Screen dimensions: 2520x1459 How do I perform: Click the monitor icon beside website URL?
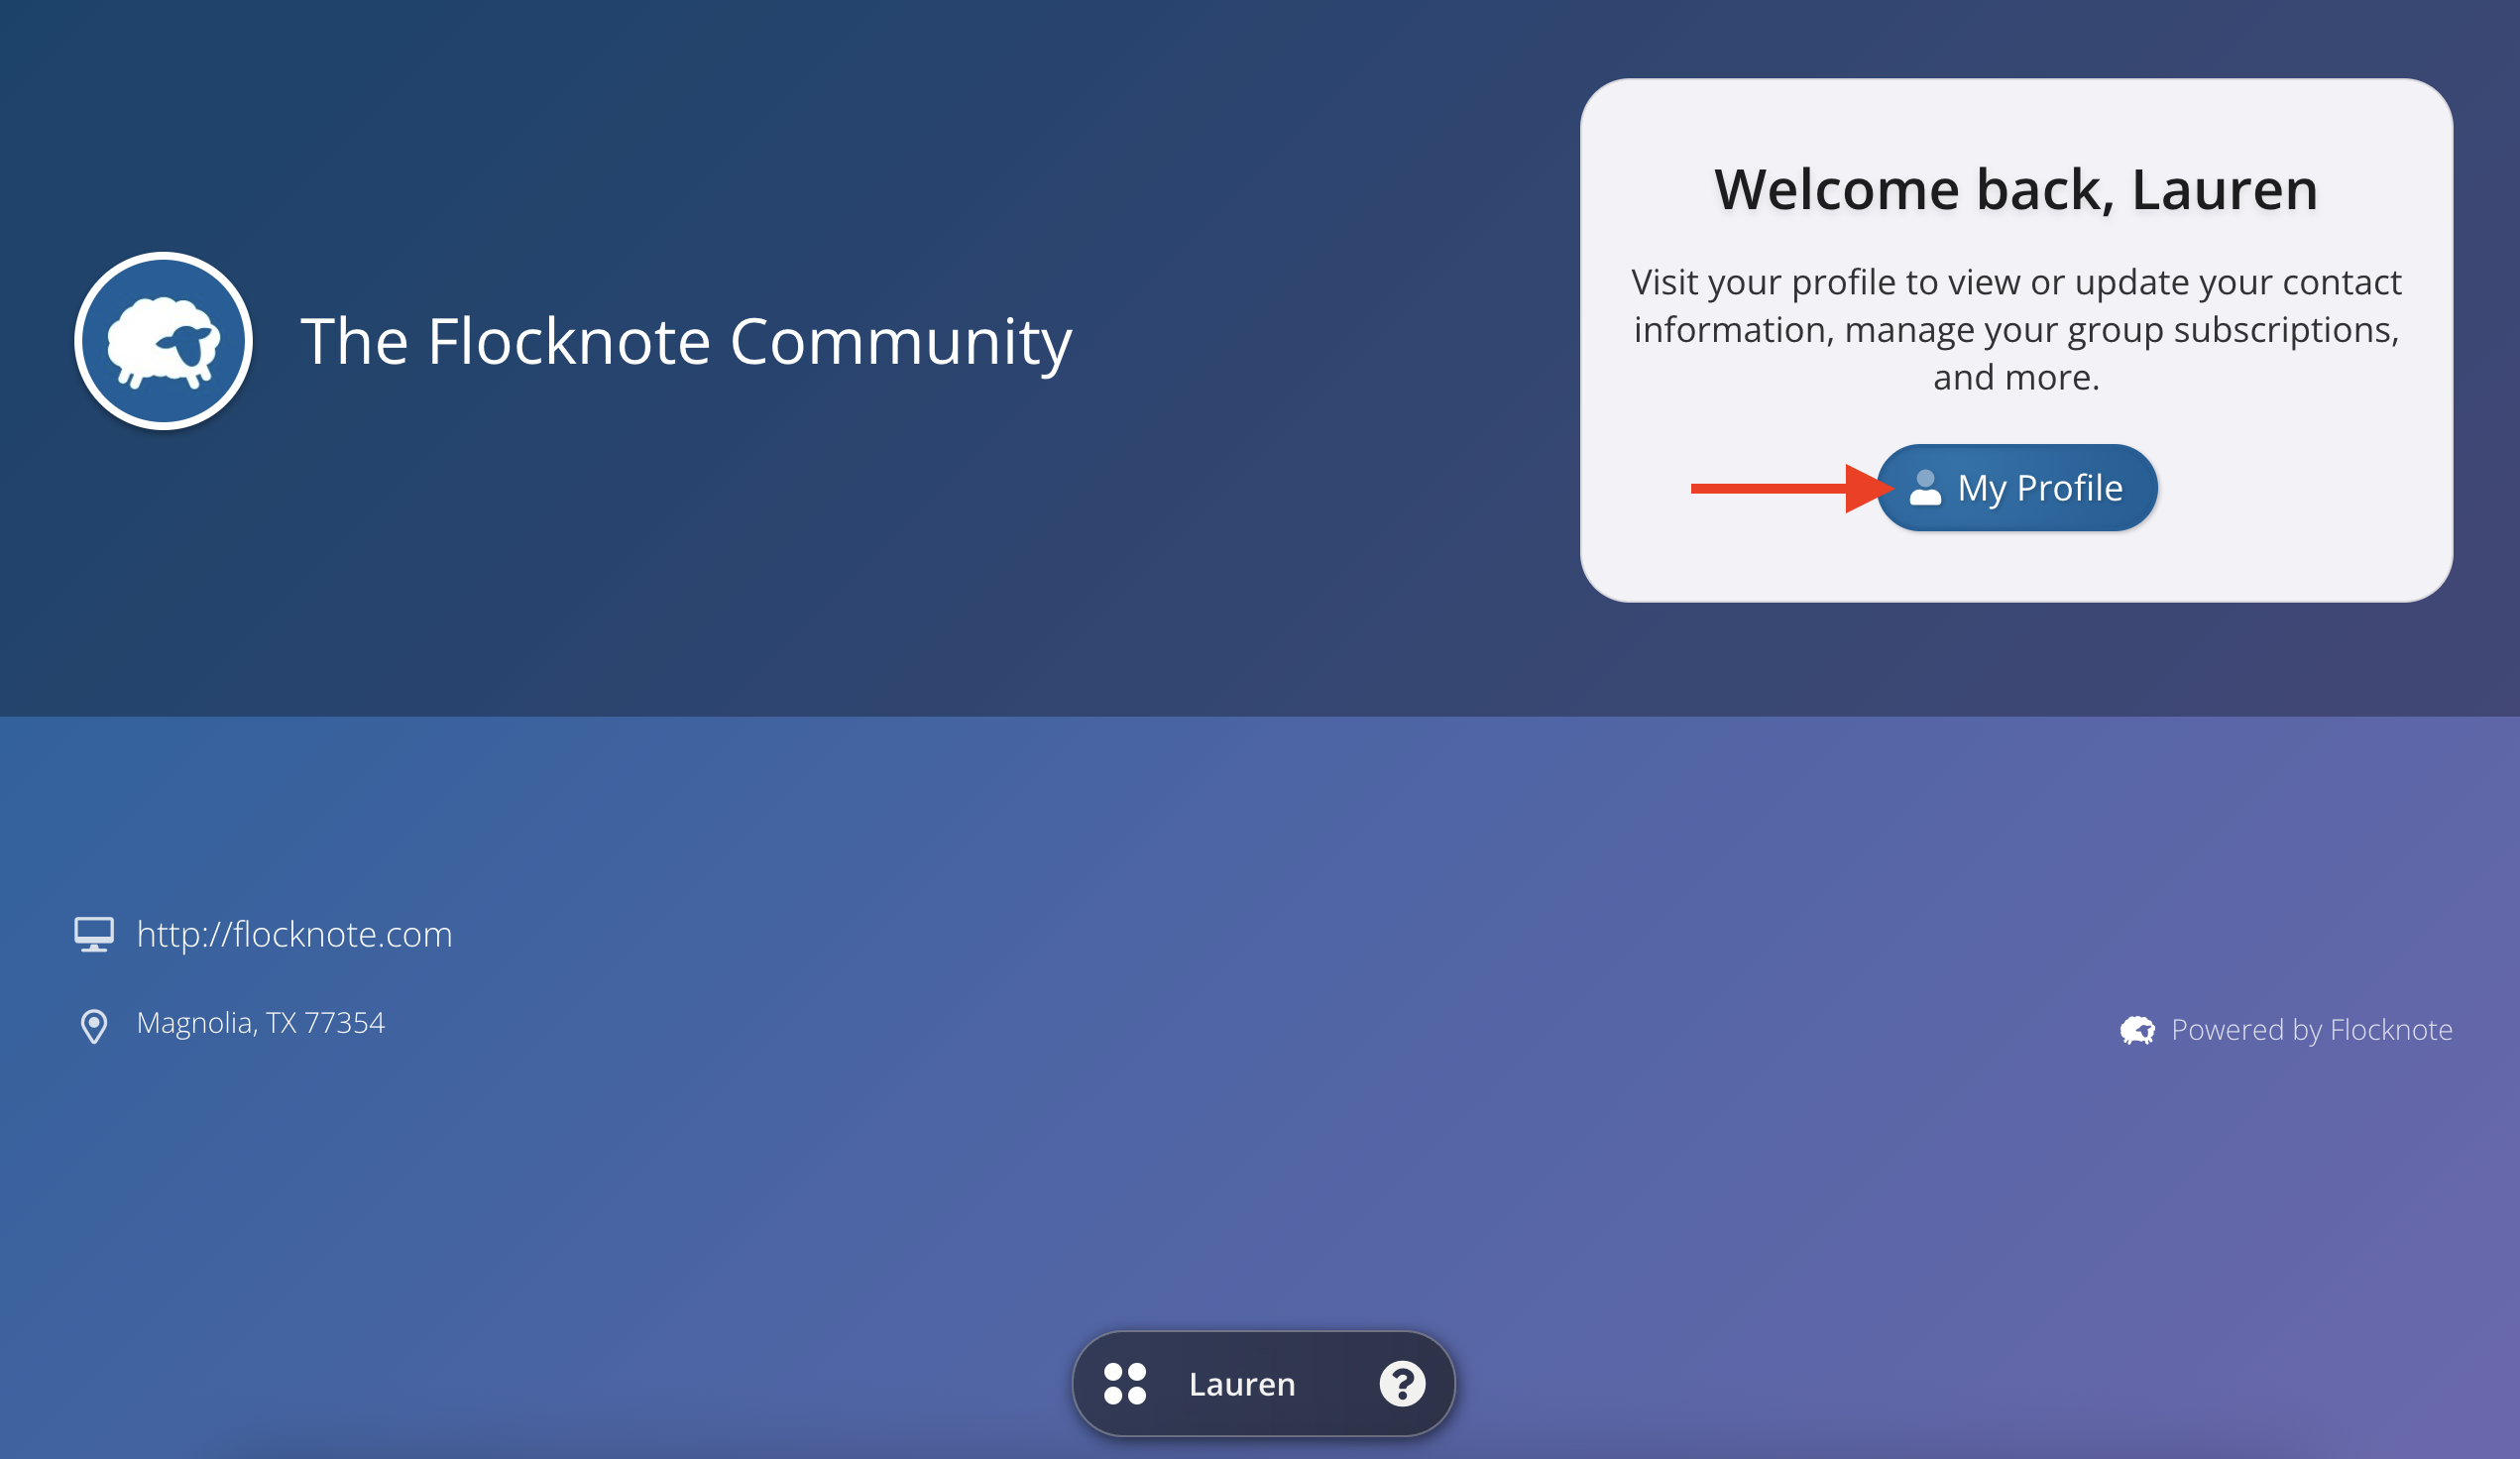pyautogui.click(x=94, y=935)
